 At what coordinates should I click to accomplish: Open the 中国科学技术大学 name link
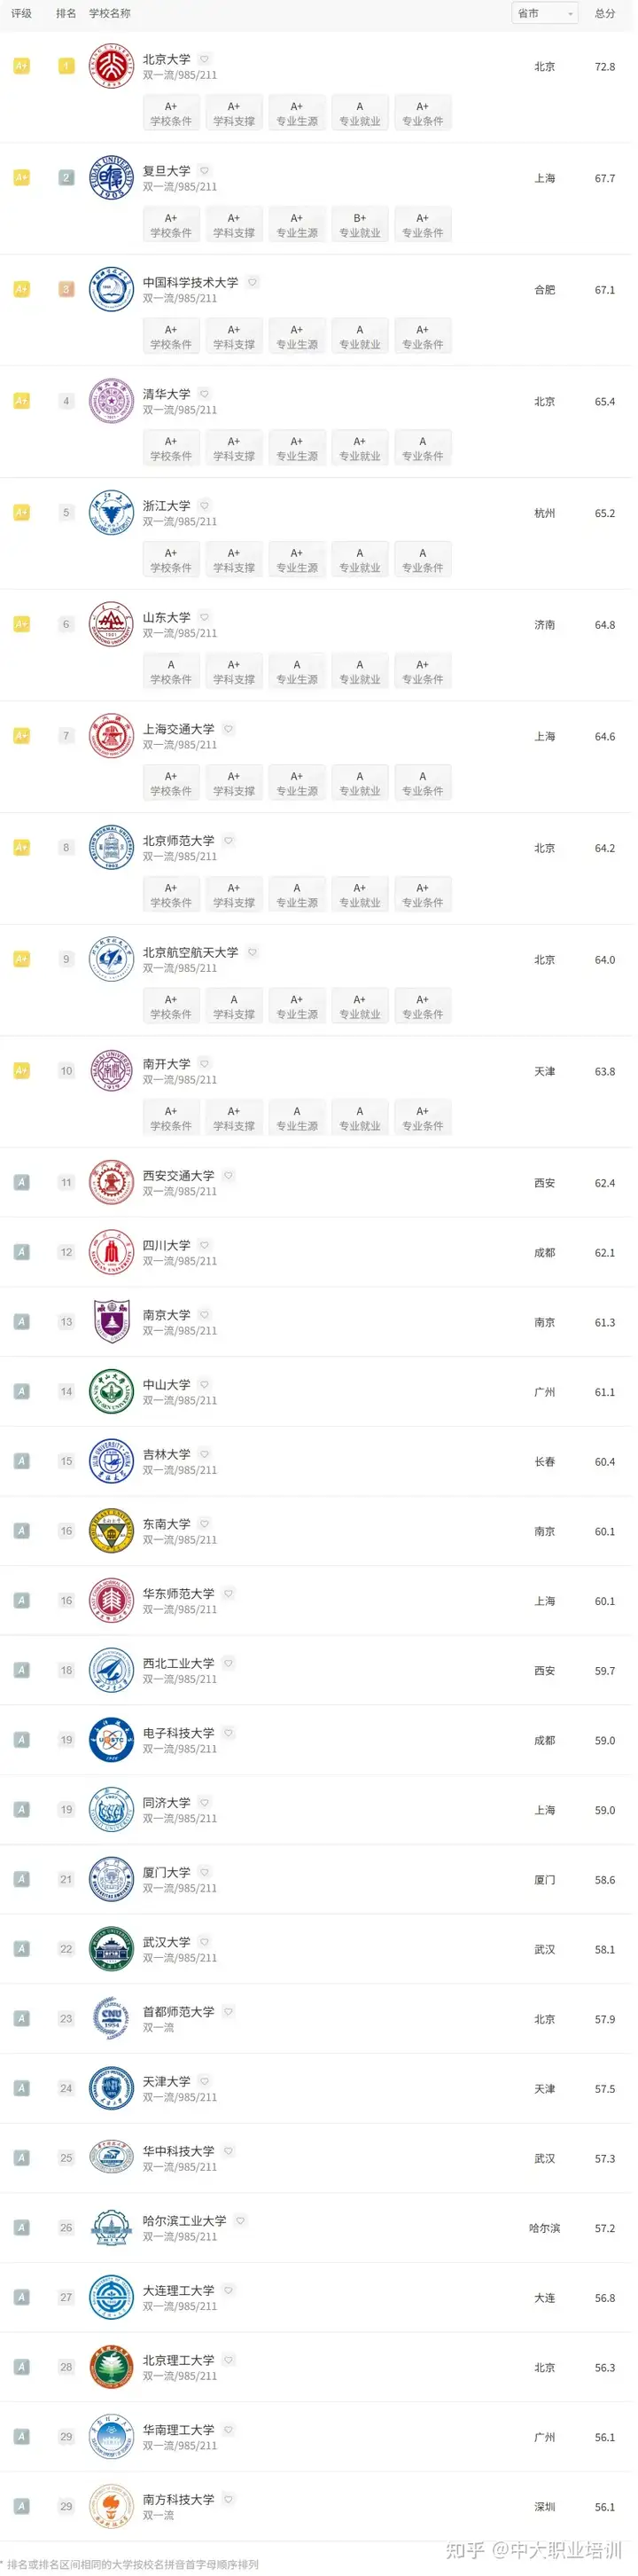click(190, 283)
